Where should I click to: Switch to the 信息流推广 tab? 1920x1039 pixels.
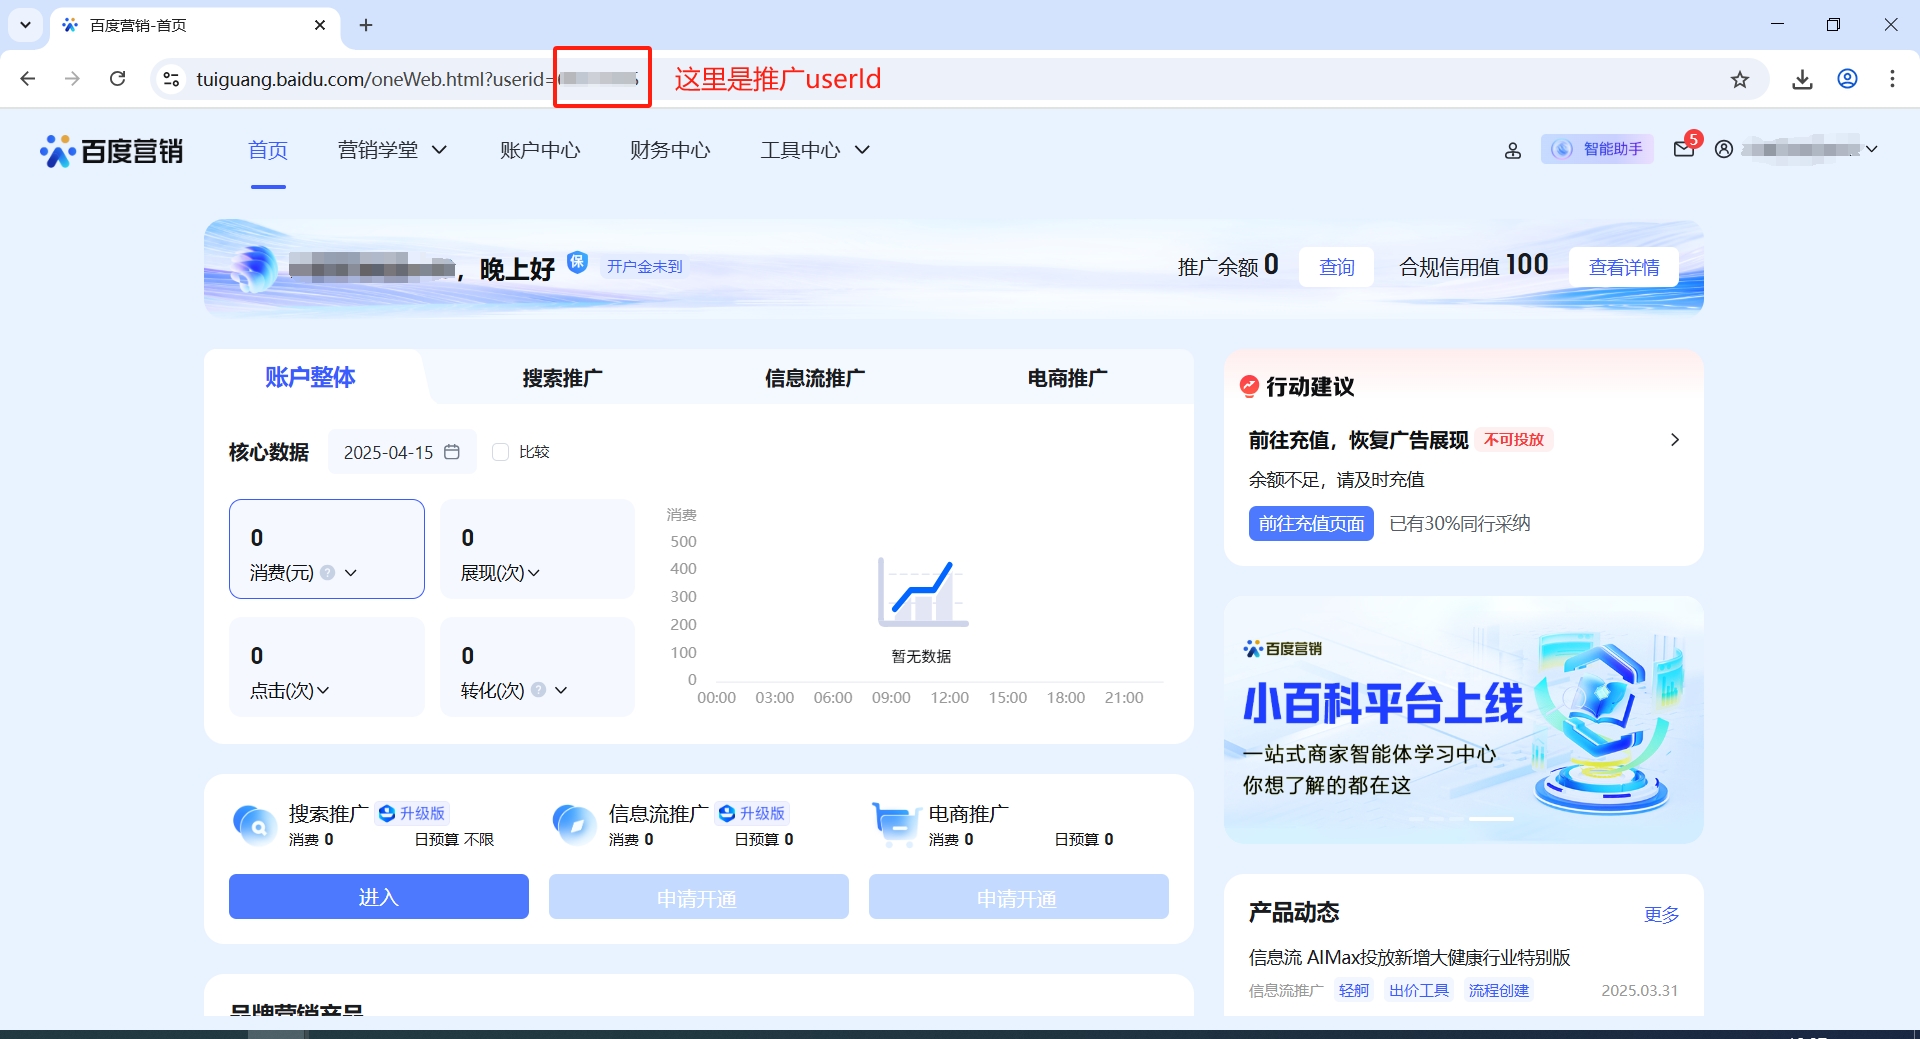(x=814, y=378)
